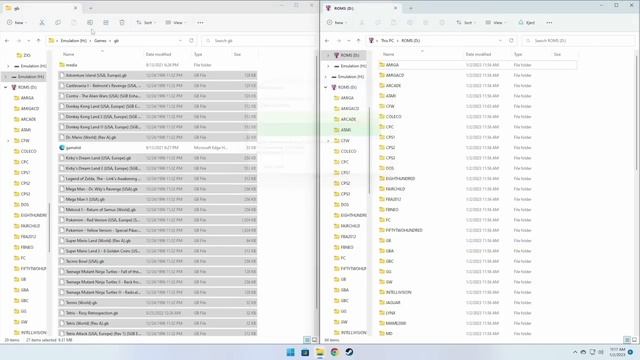The height and width of the screenshot is (360, 640).
Task: Refresh the ROMS (D:) window
Action: 511,41
